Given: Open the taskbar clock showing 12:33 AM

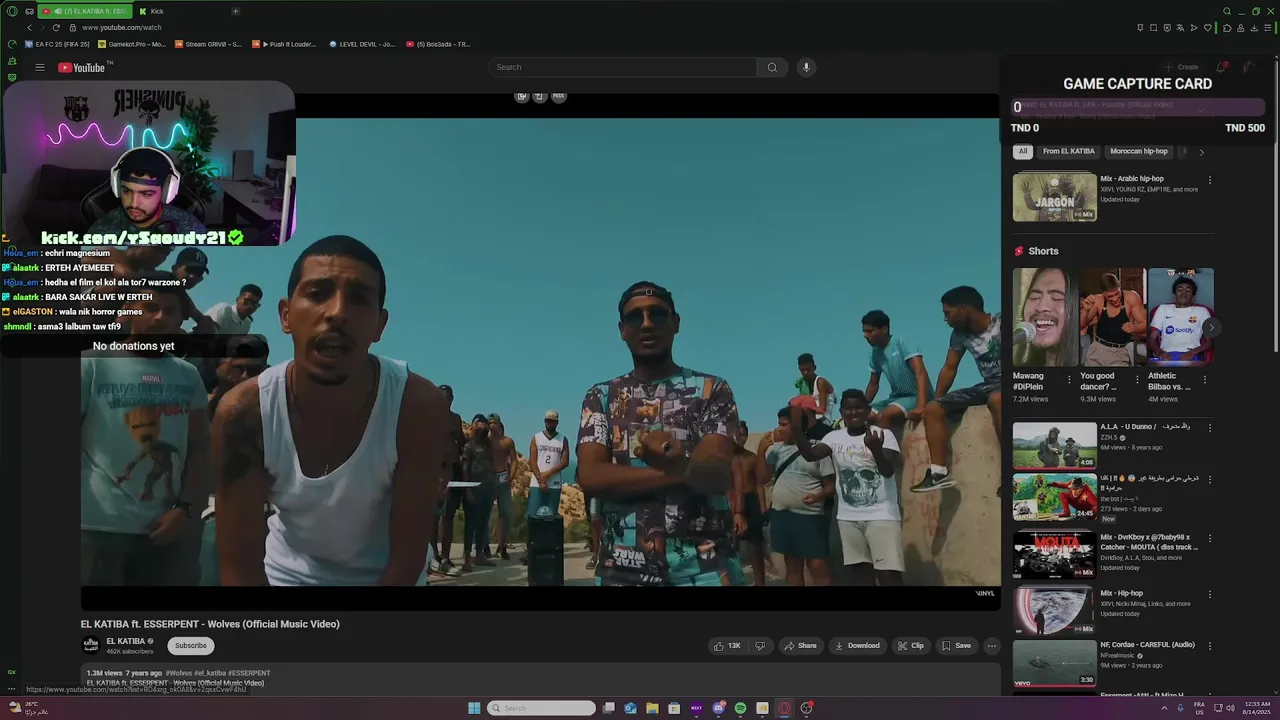Looking at the screenshot, I should 1256,708.
